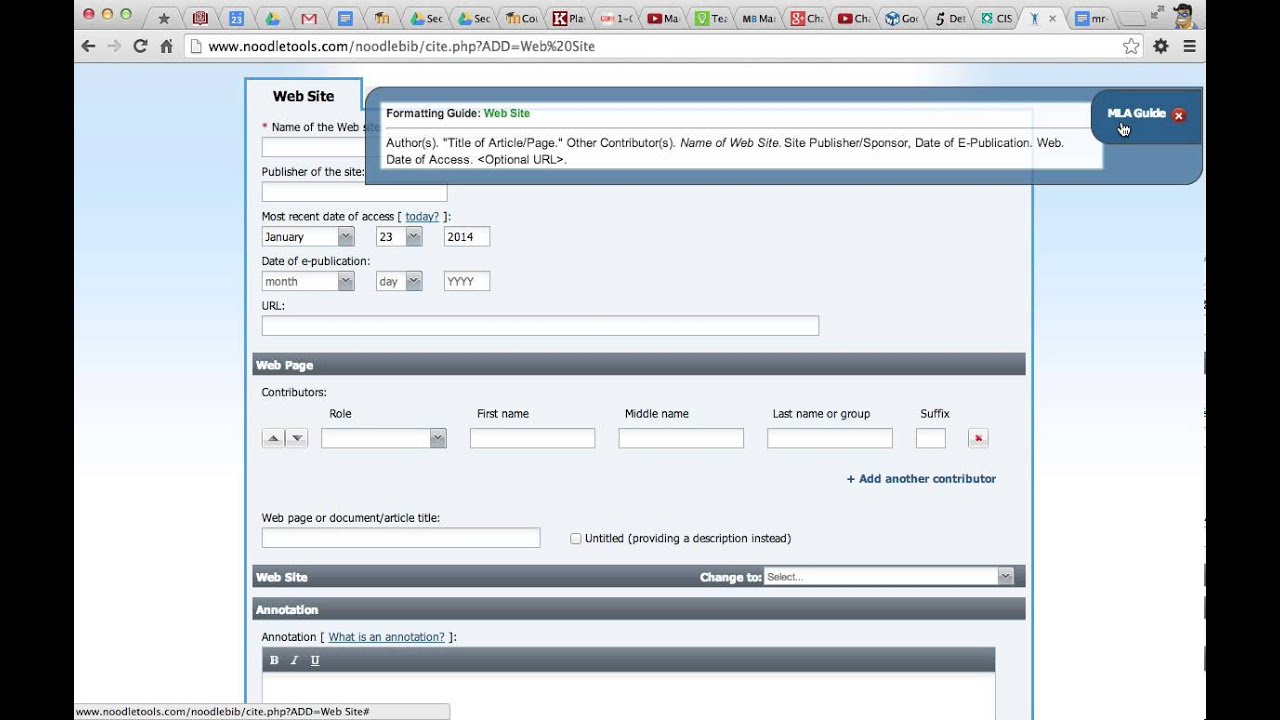Apply italic in the annotation editor
This screenshot has height=720, width=1280.
pos(294,660)
